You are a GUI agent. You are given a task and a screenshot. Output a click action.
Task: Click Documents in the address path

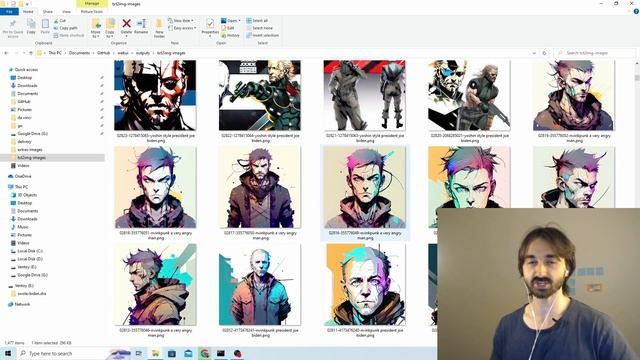coord(79,53)
